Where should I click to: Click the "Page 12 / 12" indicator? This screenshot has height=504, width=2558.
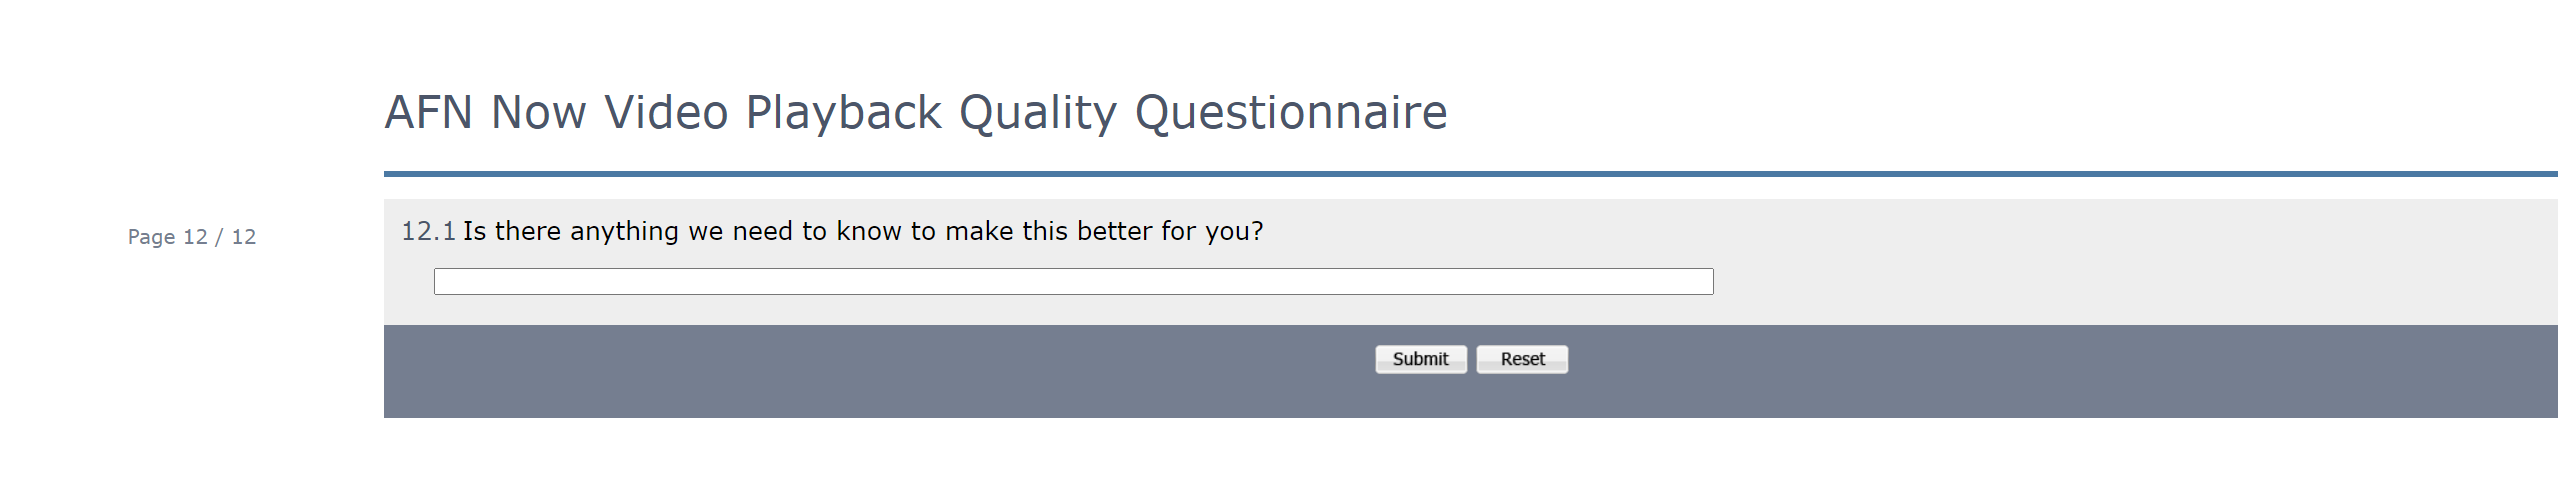[x=192, y=237]
